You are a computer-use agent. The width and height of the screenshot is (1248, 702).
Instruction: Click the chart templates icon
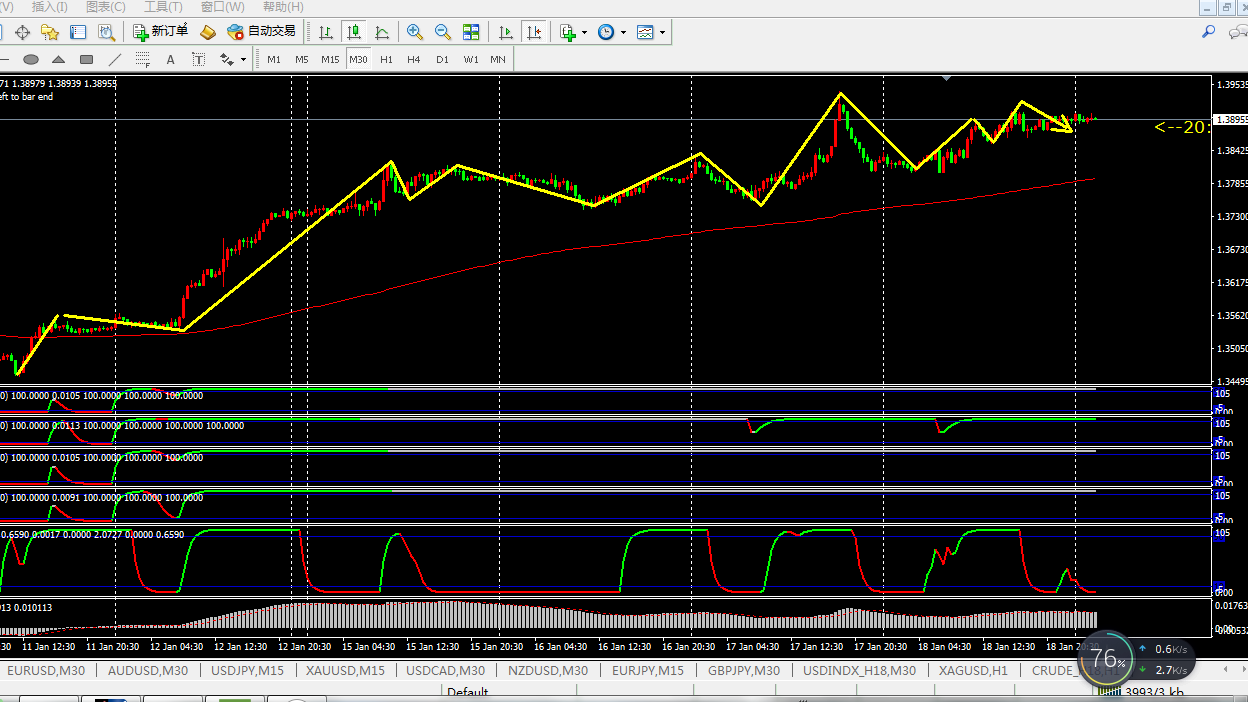coord(645,32)
